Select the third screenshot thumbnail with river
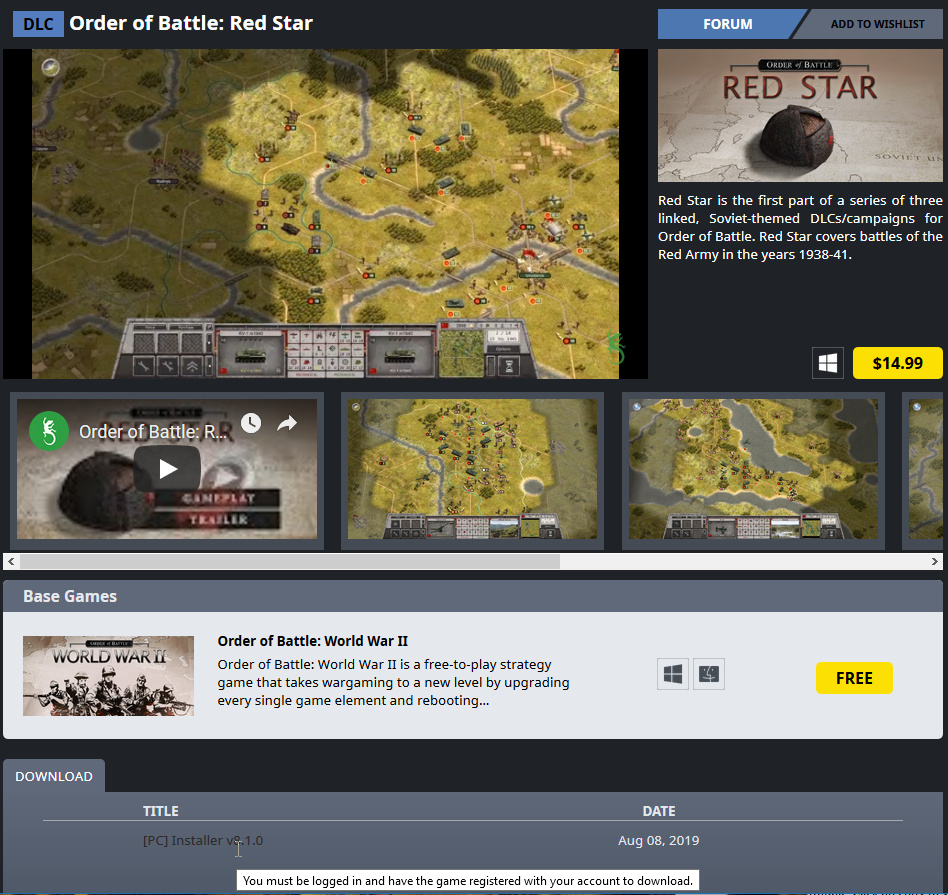Image resolution: width=948 pixels, height=895 pixels. (753, 470)
